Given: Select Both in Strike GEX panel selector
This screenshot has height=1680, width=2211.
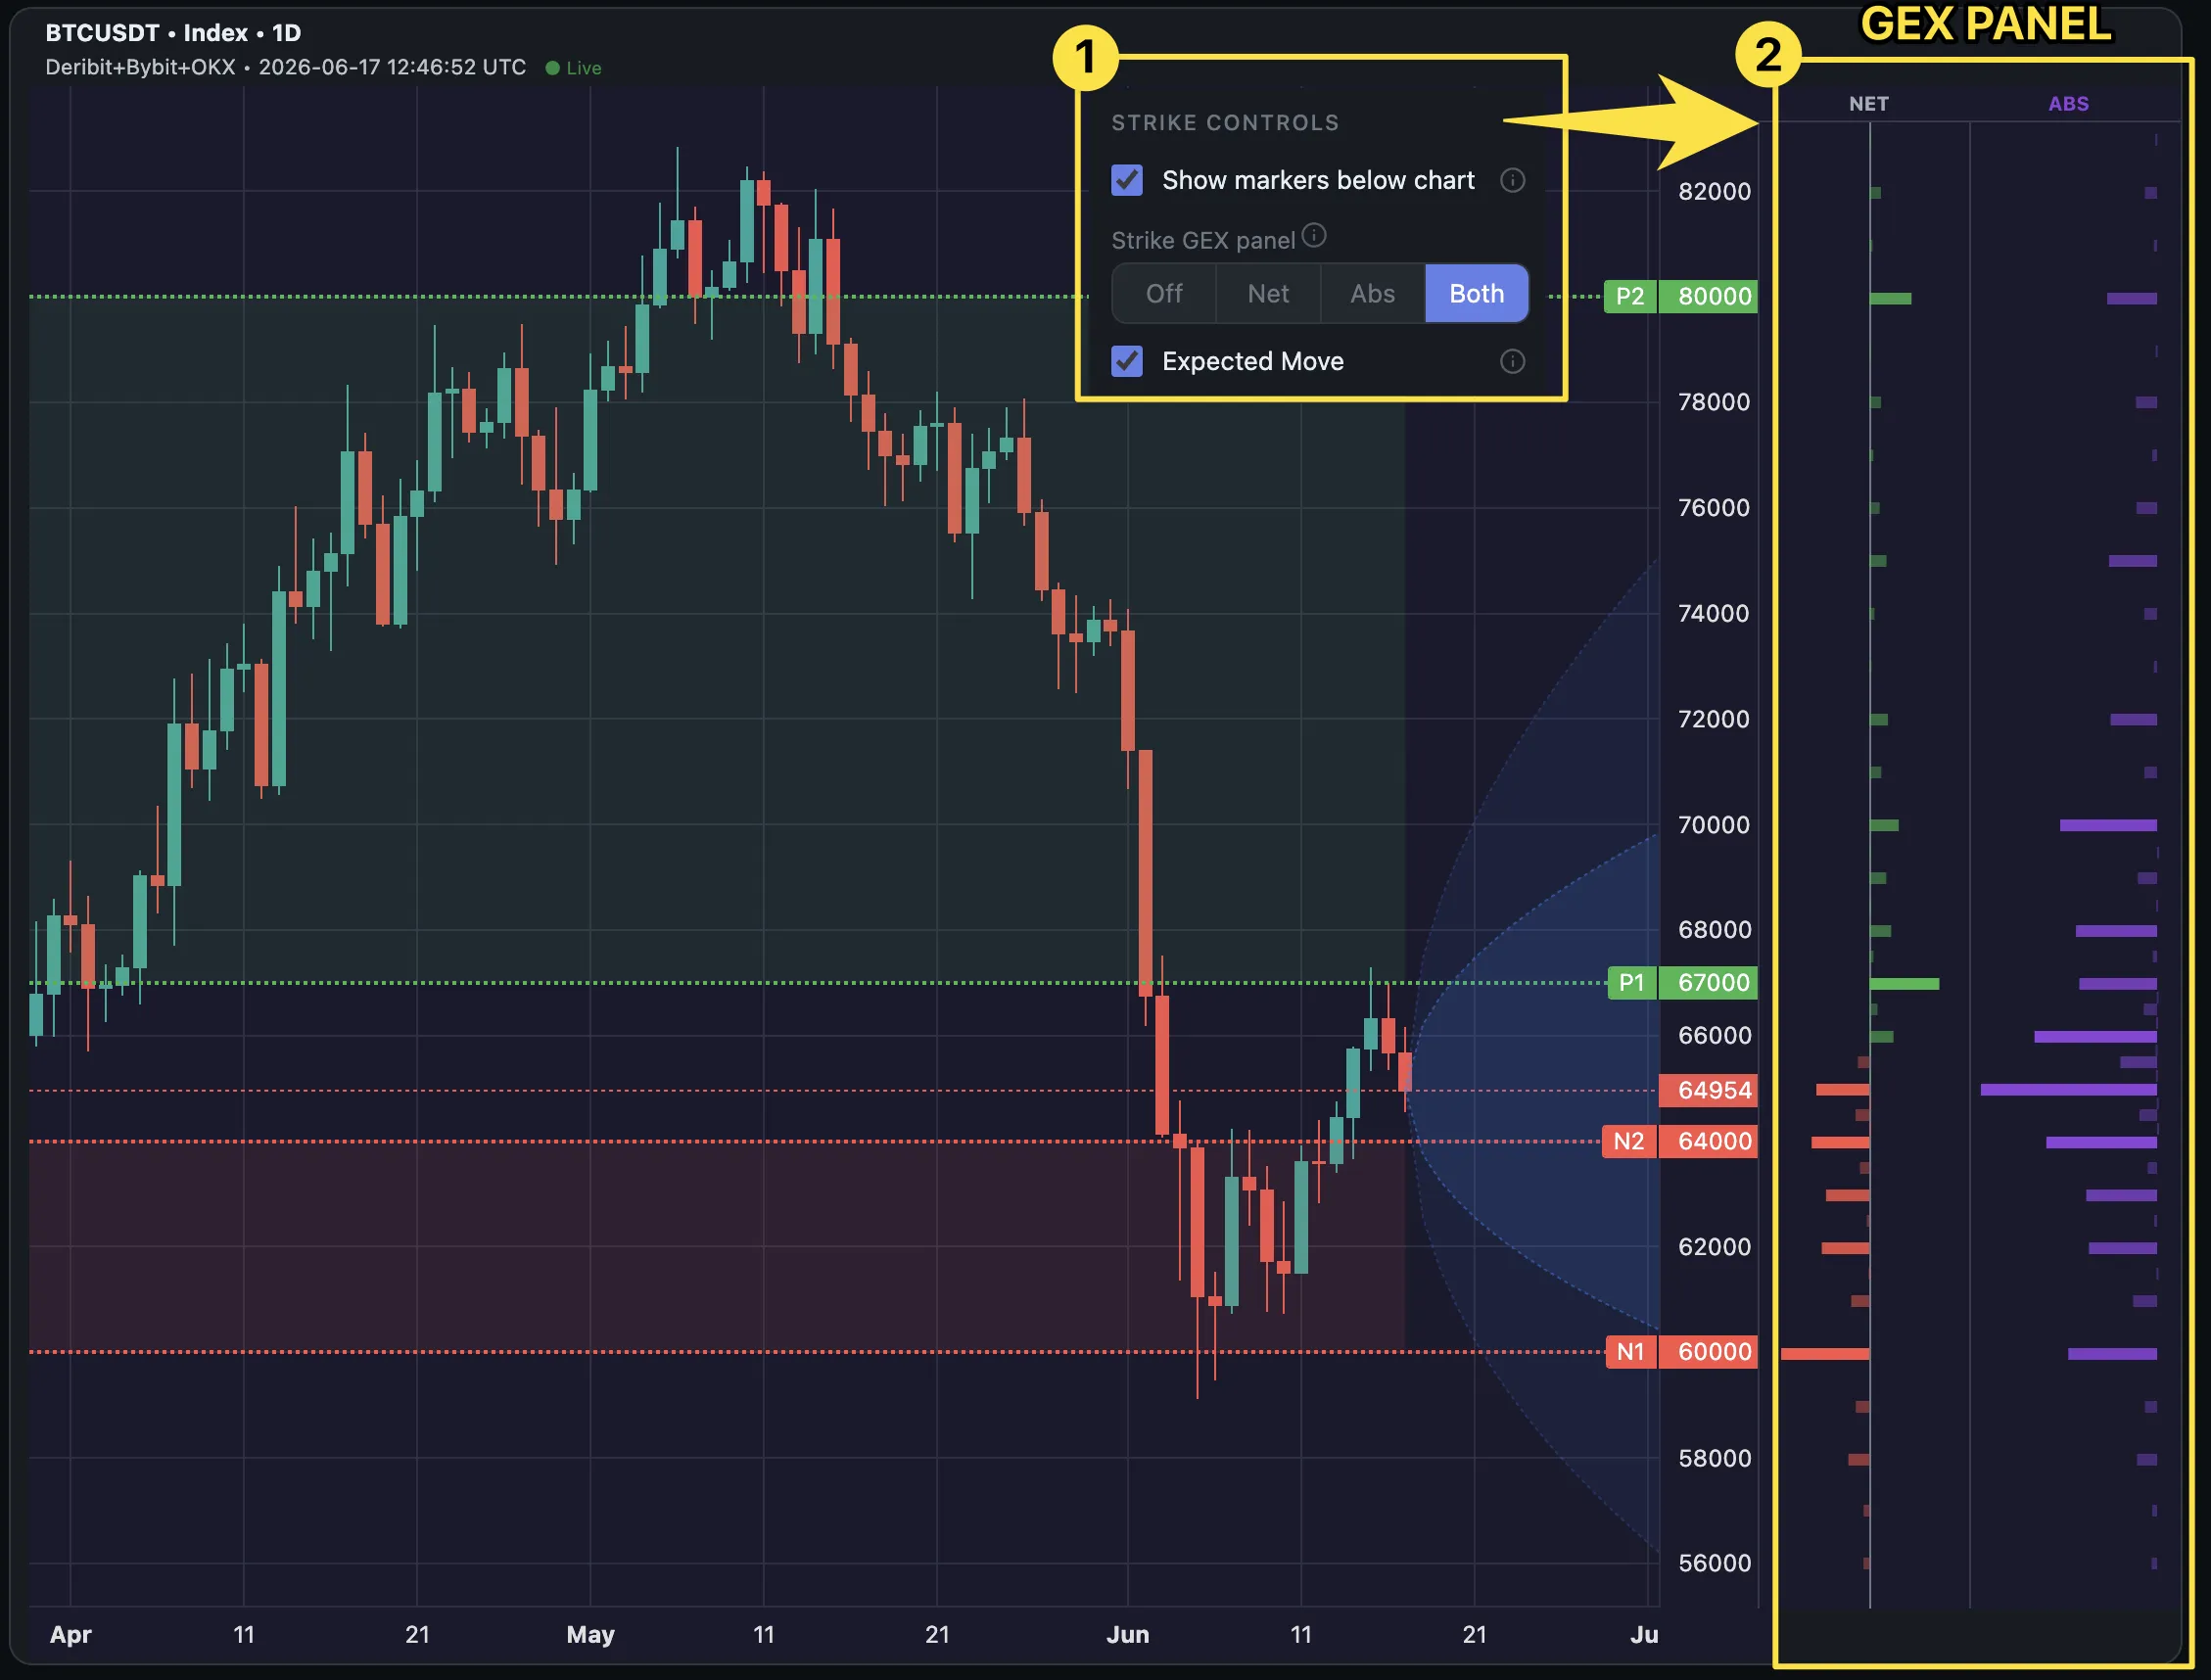Looking at the screenshot, I should point(1476,294).
